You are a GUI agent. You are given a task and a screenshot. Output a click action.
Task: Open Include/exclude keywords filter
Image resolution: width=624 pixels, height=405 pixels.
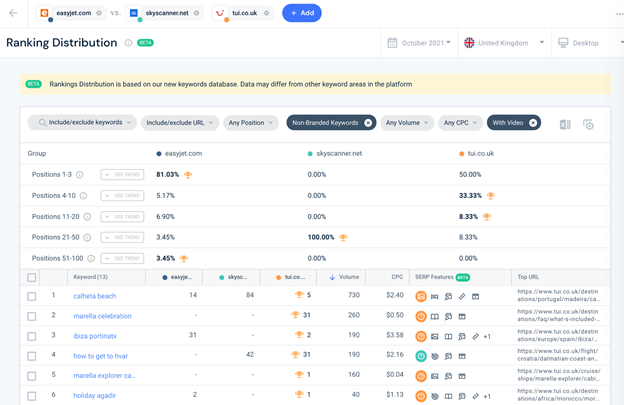82,123
